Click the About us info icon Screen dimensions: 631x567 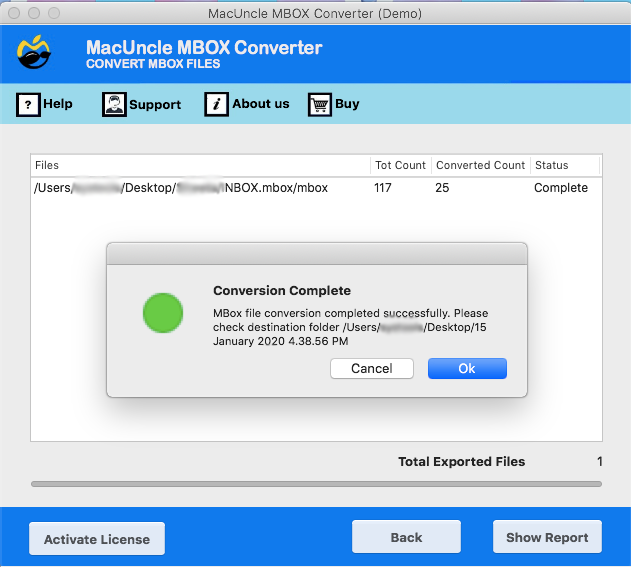point(217,104)
